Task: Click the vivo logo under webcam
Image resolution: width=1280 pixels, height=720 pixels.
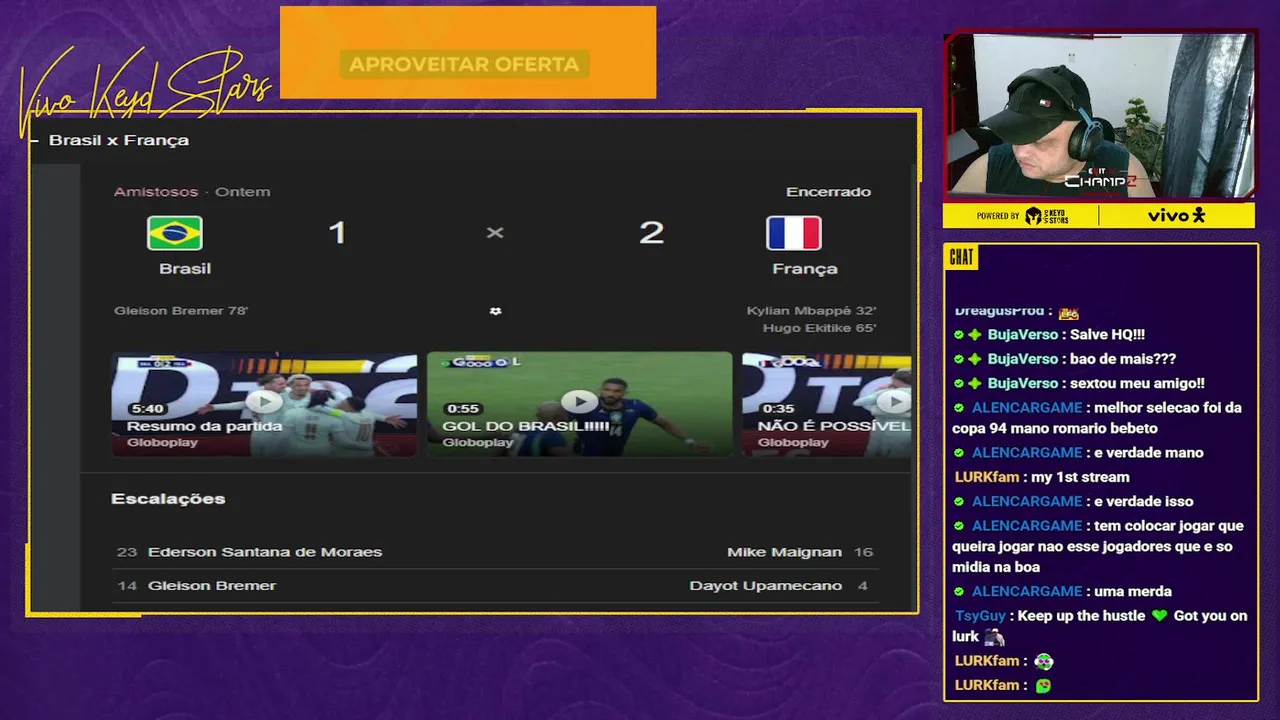Action: (x=1176, y=215)
